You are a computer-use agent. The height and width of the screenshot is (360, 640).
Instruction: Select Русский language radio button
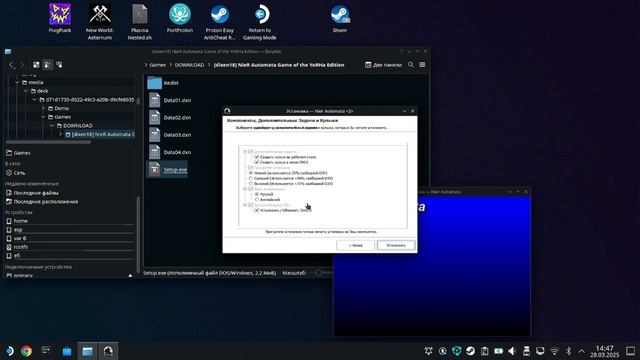(x=256, y=194)
